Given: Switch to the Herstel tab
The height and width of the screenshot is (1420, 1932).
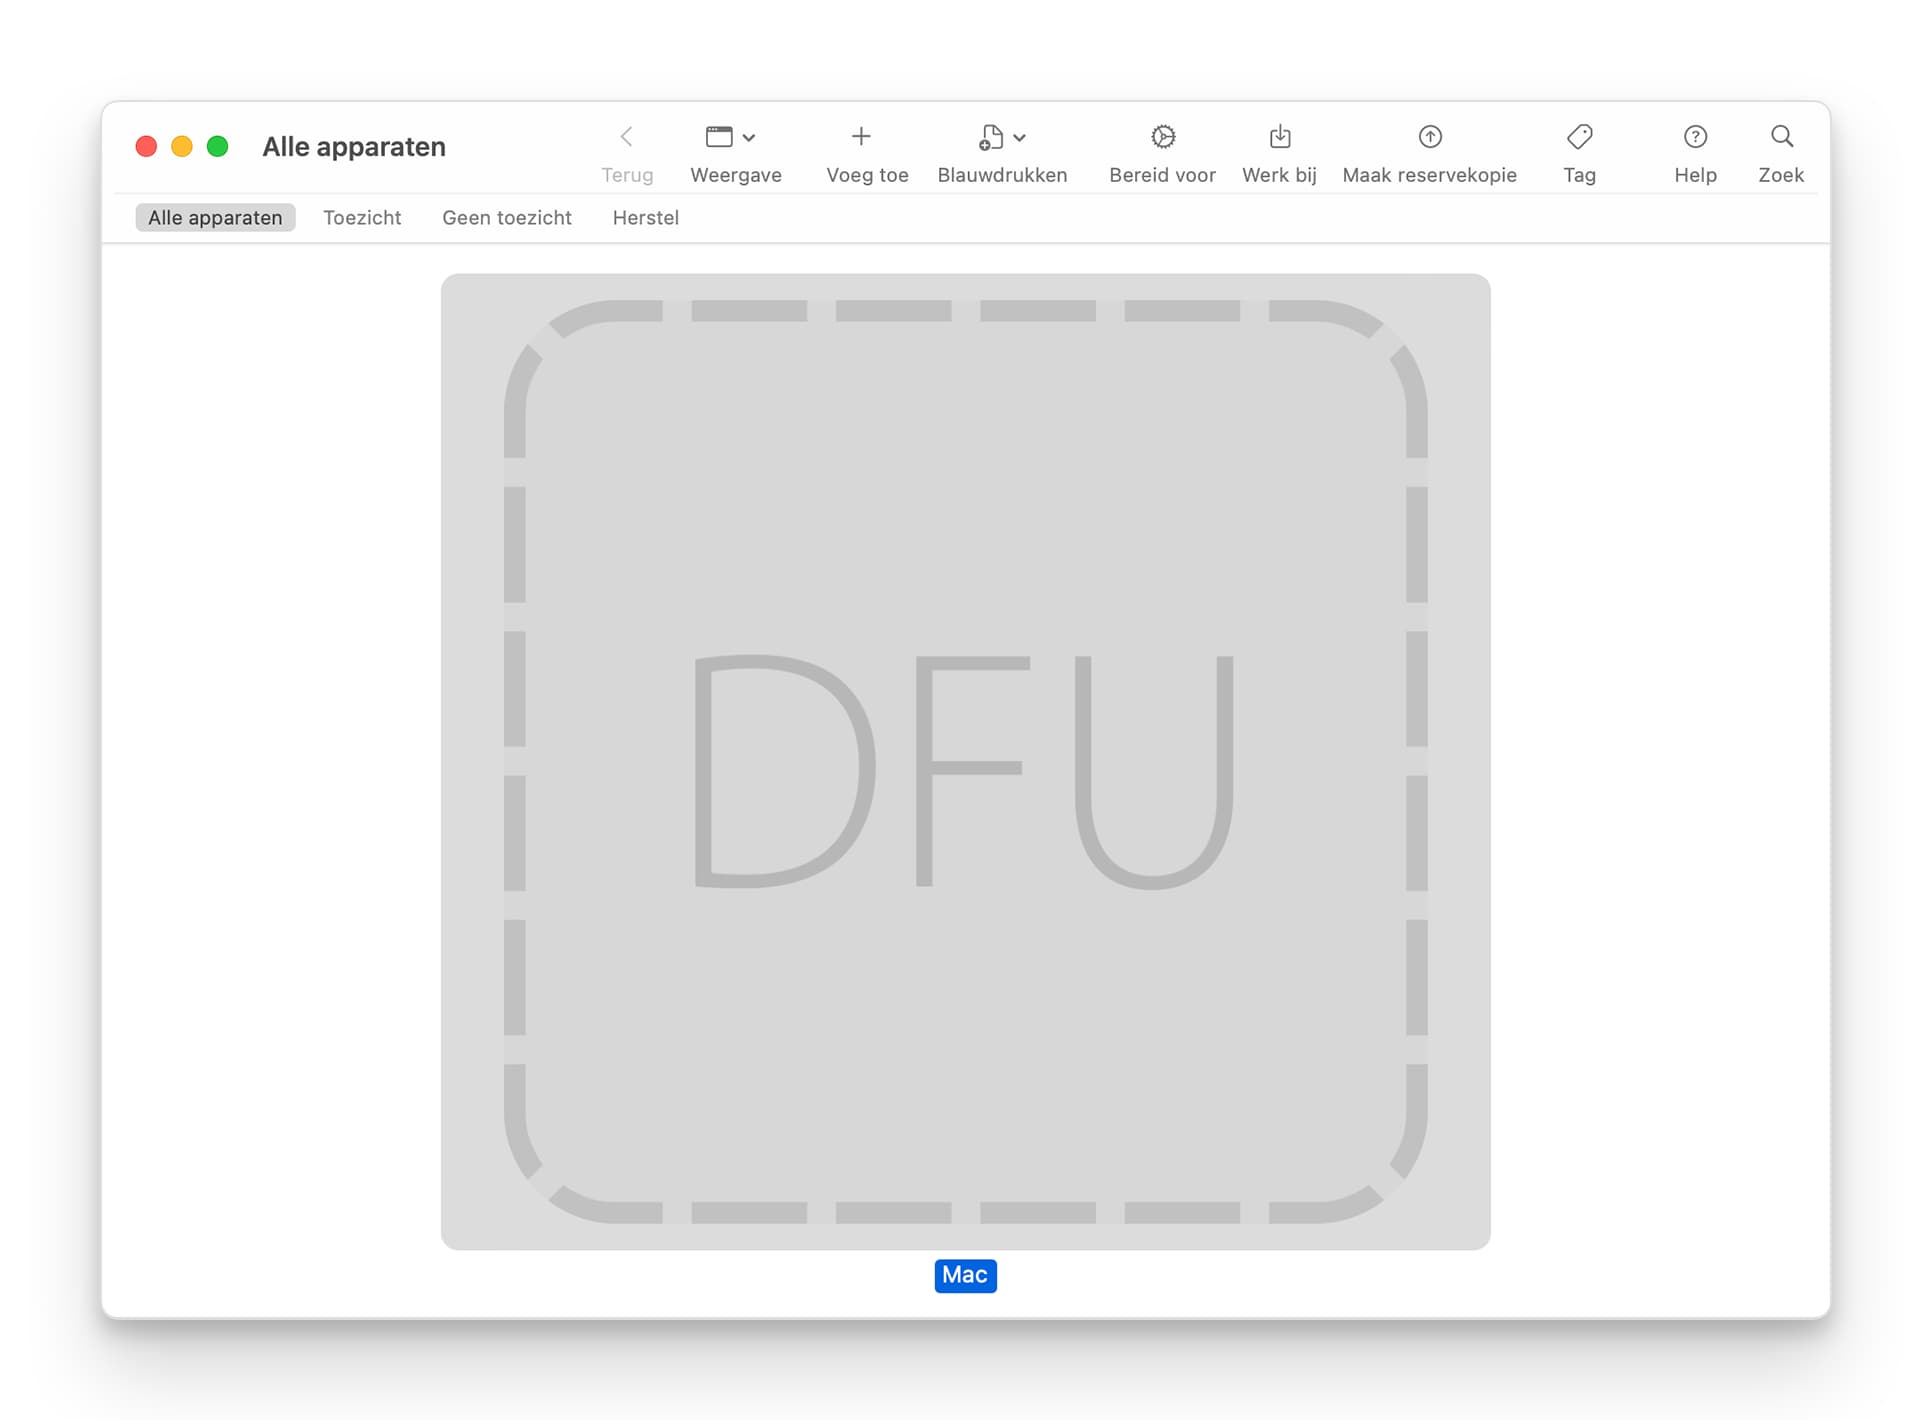Looking at the screenshot, I should coord(646,218).
